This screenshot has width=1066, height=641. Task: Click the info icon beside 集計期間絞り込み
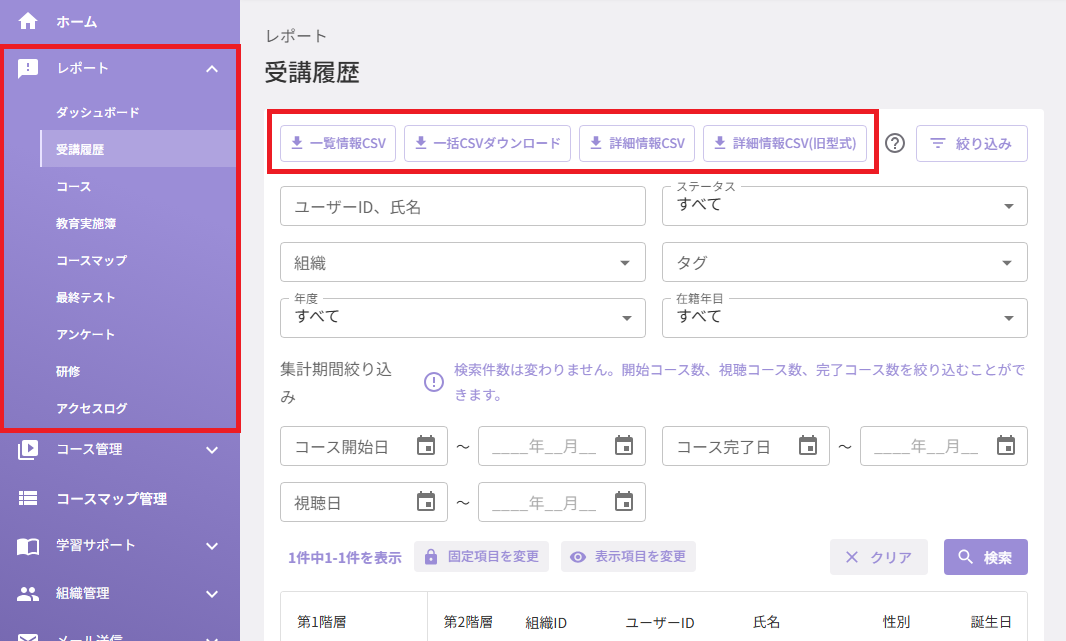point(434,382)
